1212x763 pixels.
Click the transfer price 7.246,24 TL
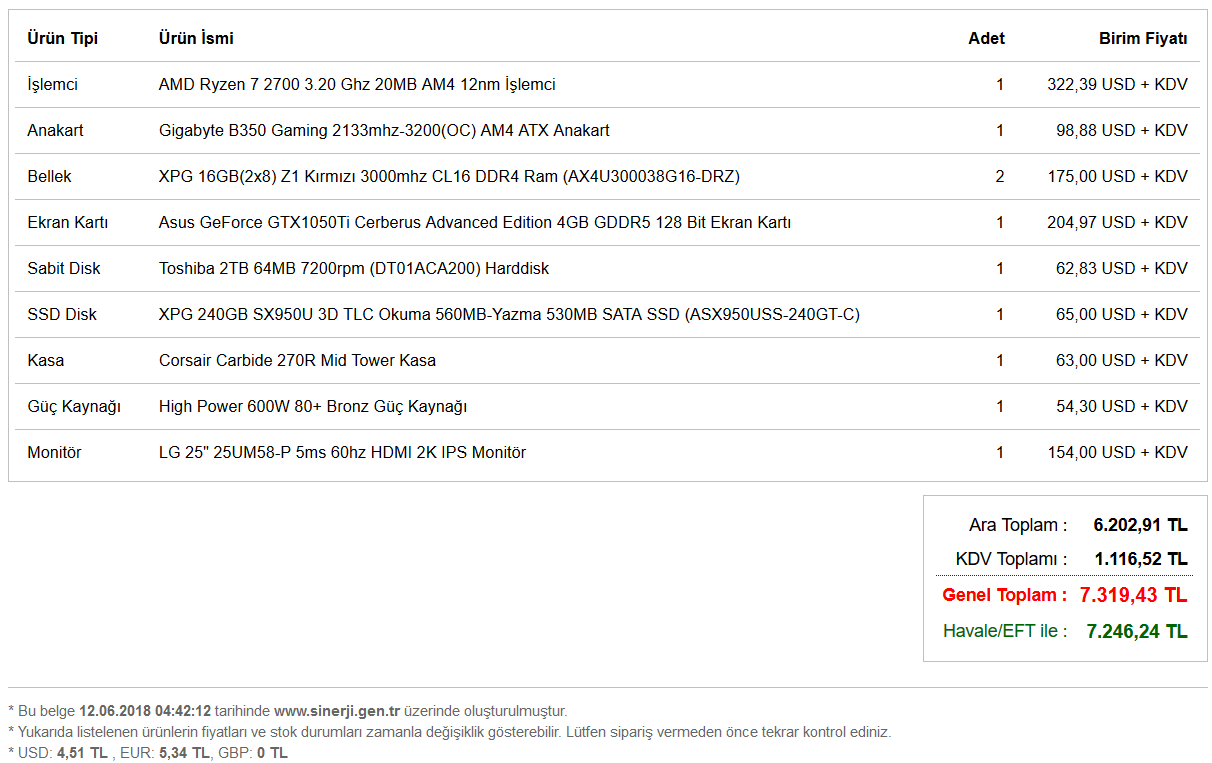[x=1137, y=631]
